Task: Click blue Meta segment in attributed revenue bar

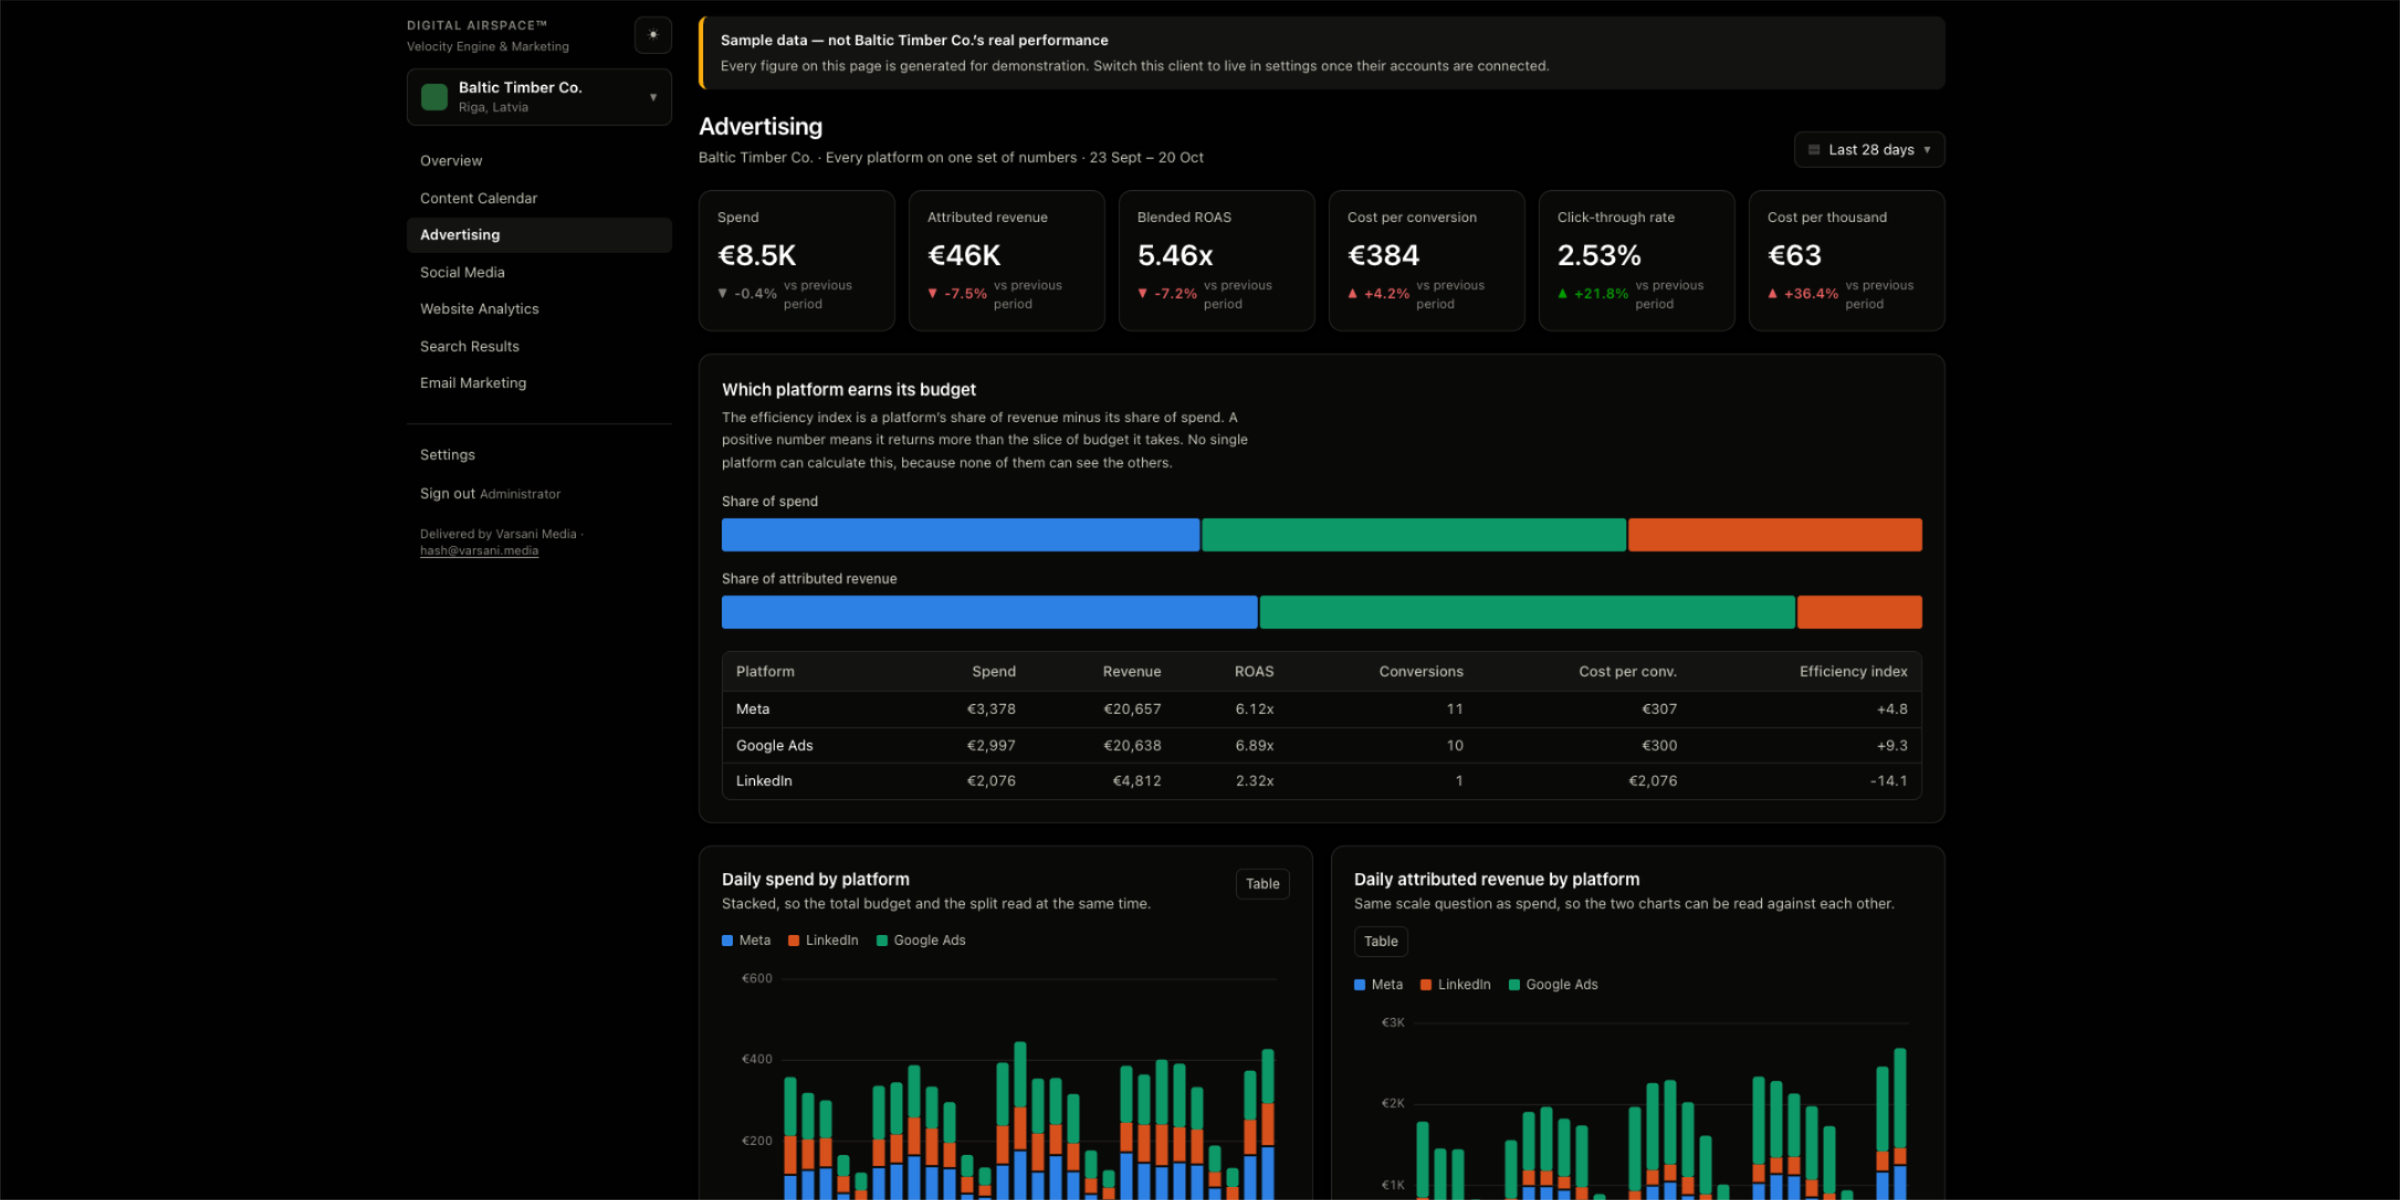Action: 989,612
